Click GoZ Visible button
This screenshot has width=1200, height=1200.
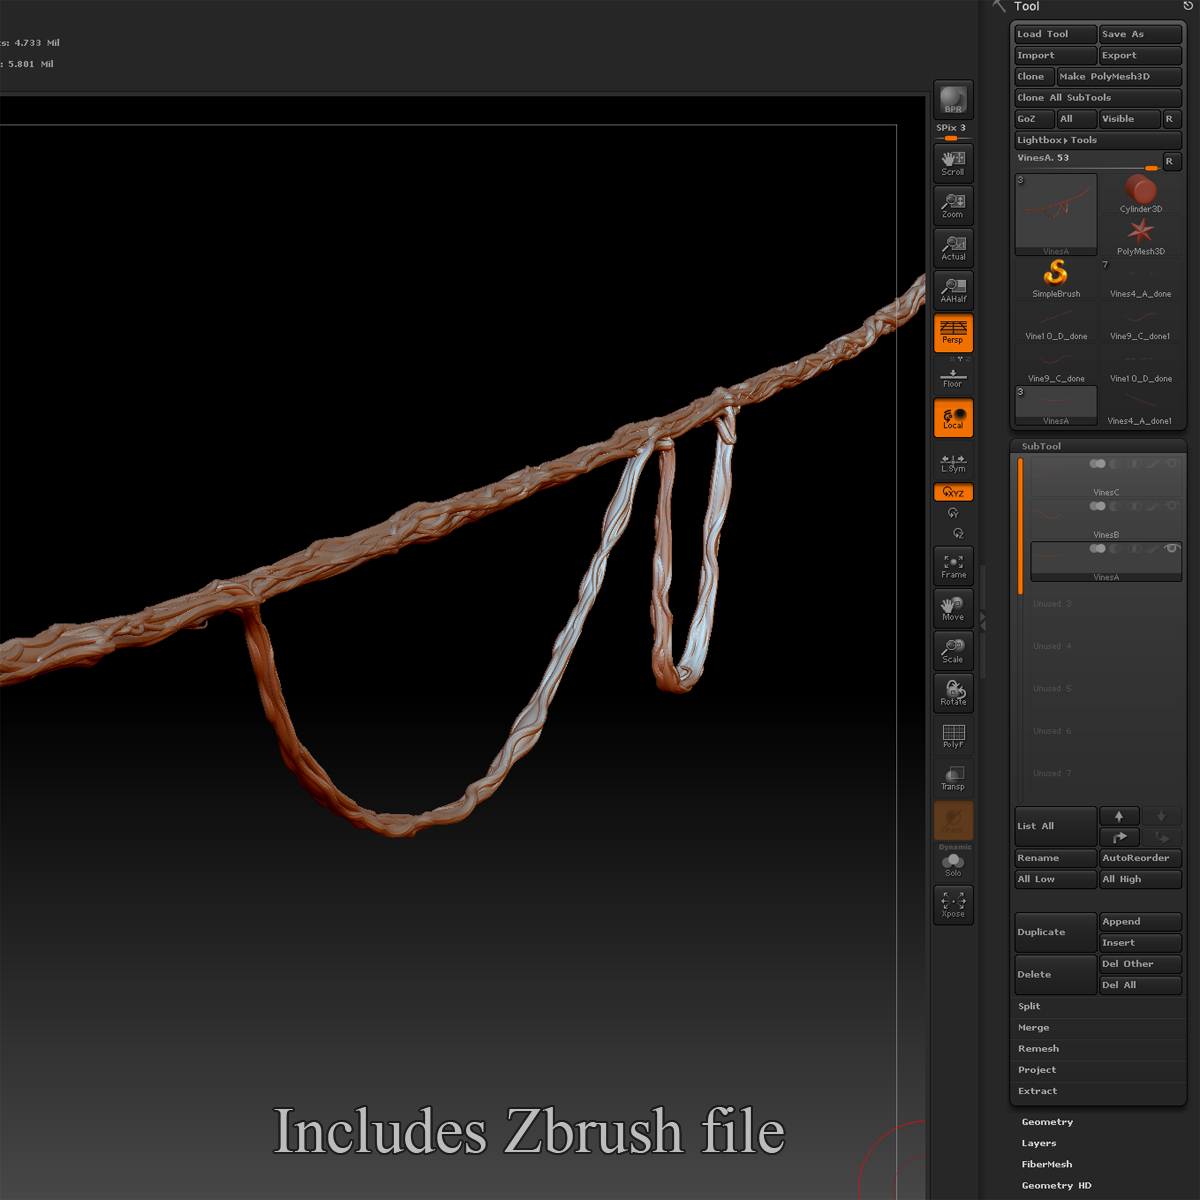(1129, 119)
